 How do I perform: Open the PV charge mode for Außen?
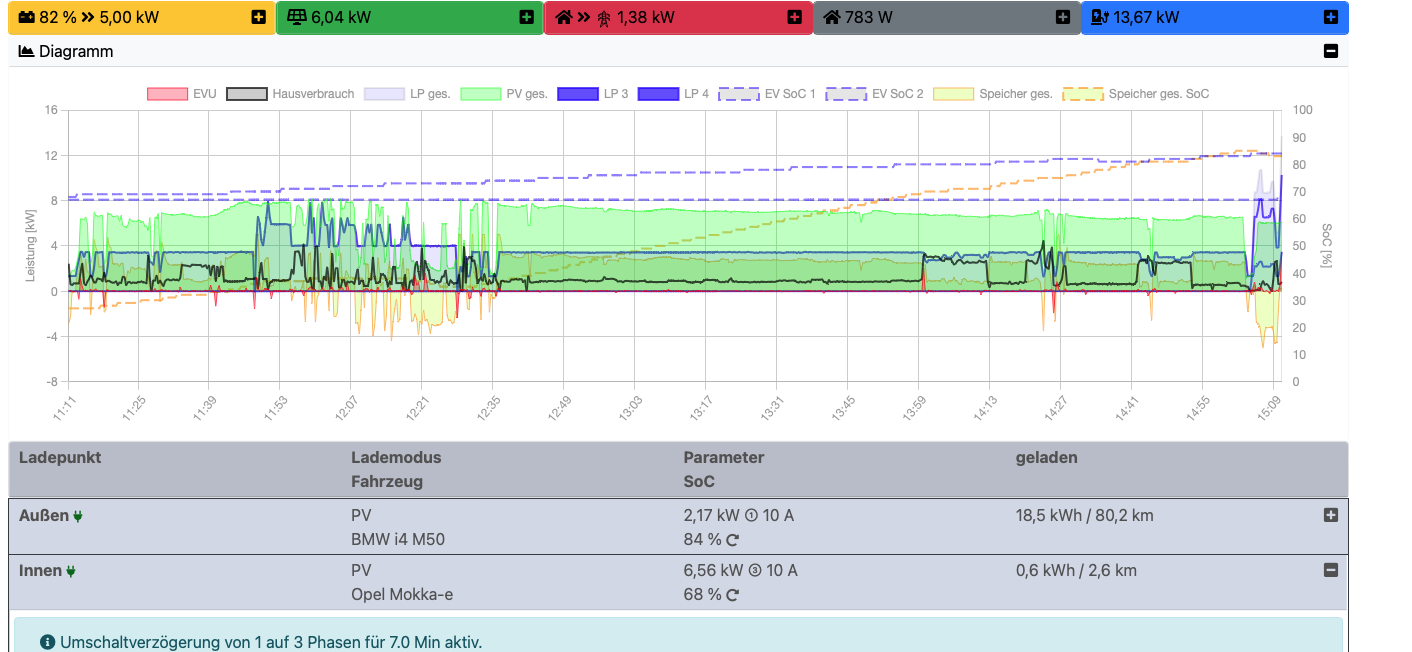[361, 516]
